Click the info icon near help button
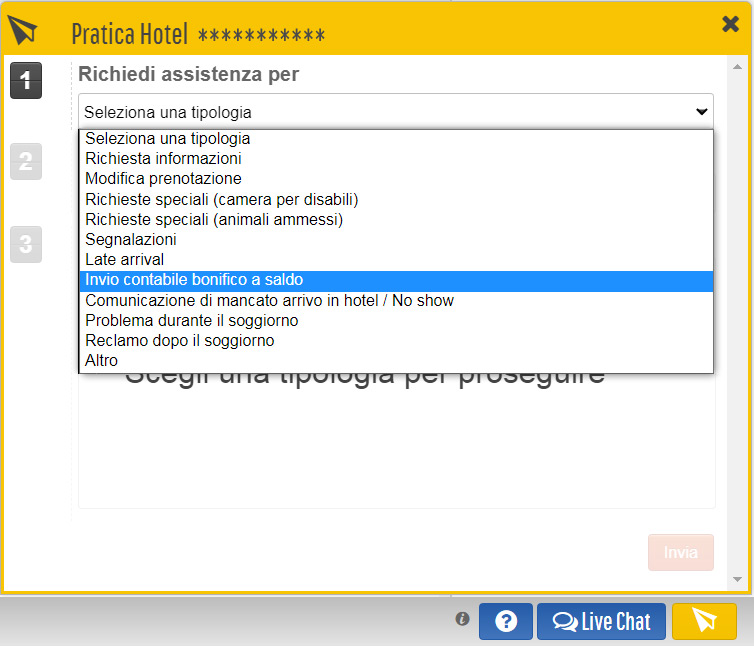Screen dimensions: 754x646 tap(462, 619)
